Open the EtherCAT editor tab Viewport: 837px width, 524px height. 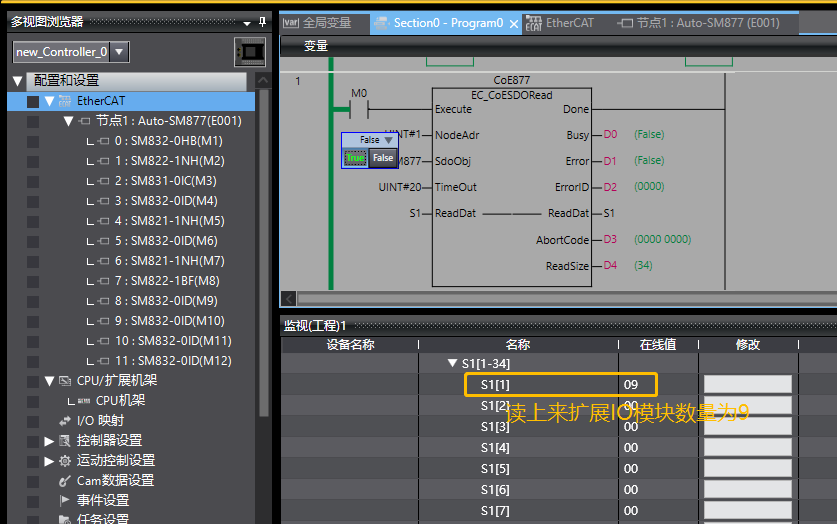point(559,23)
